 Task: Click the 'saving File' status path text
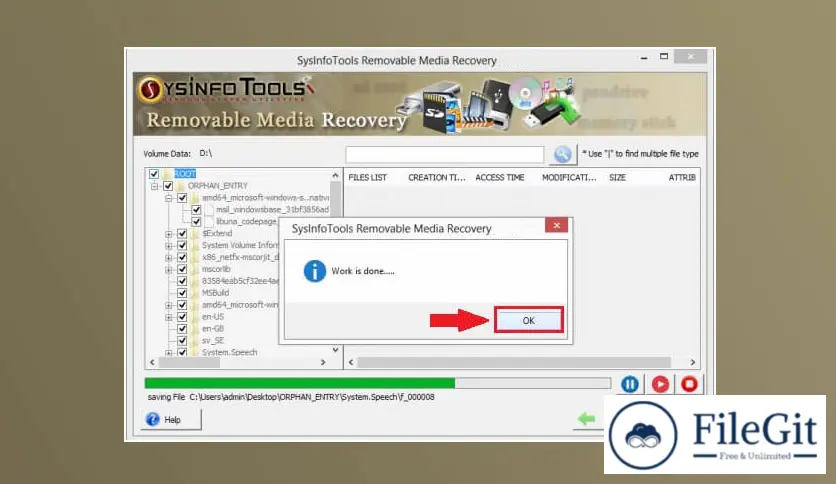click(291, 397)
